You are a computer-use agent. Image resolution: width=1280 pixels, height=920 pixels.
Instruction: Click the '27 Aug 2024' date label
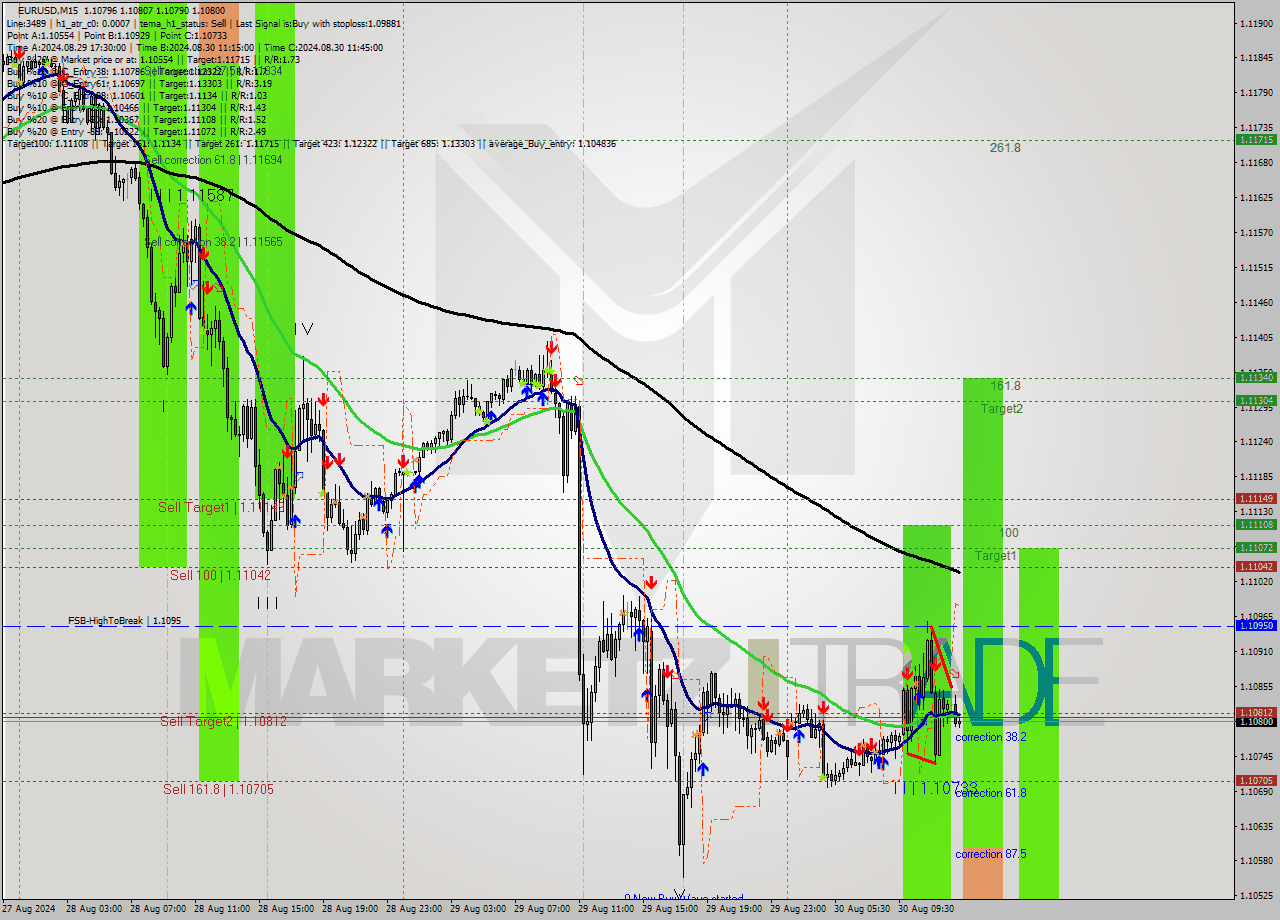(x=29, y=909)
